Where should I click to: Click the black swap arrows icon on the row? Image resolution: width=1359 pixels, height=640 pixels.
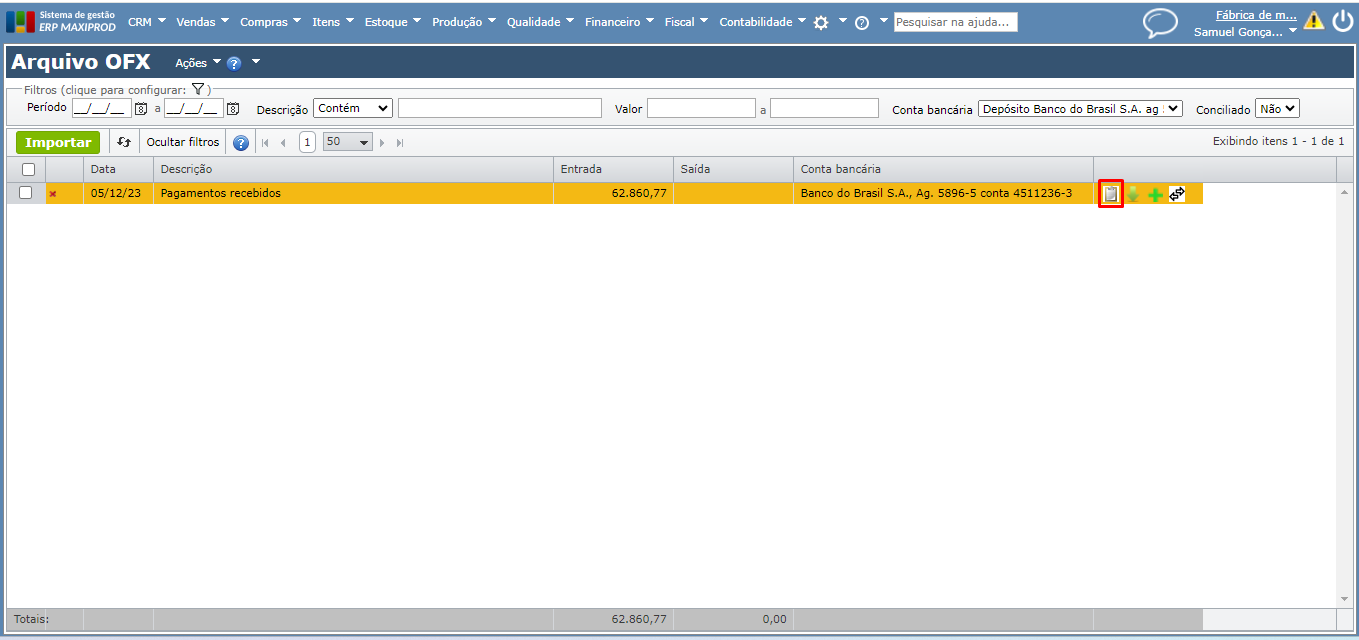pyautogui.click(x=1177, y=194)
